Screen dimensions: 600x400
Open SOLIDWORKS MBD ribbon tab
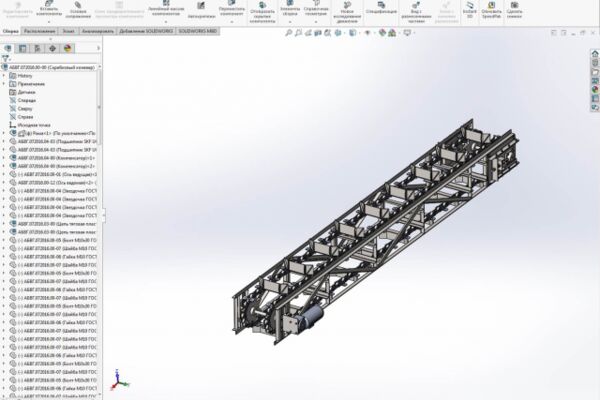coord(197,31)
